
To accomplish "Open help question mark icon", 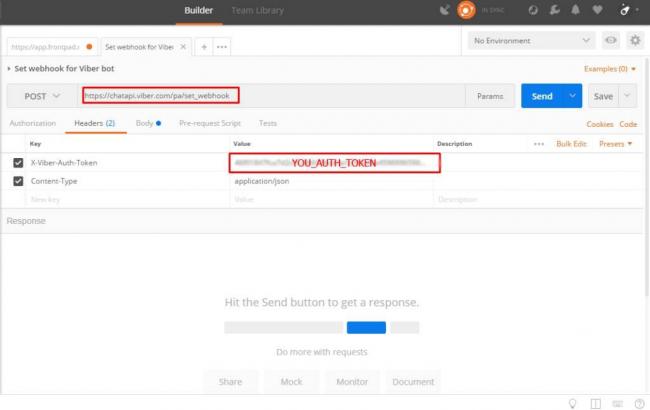I will tap(640, 403).
